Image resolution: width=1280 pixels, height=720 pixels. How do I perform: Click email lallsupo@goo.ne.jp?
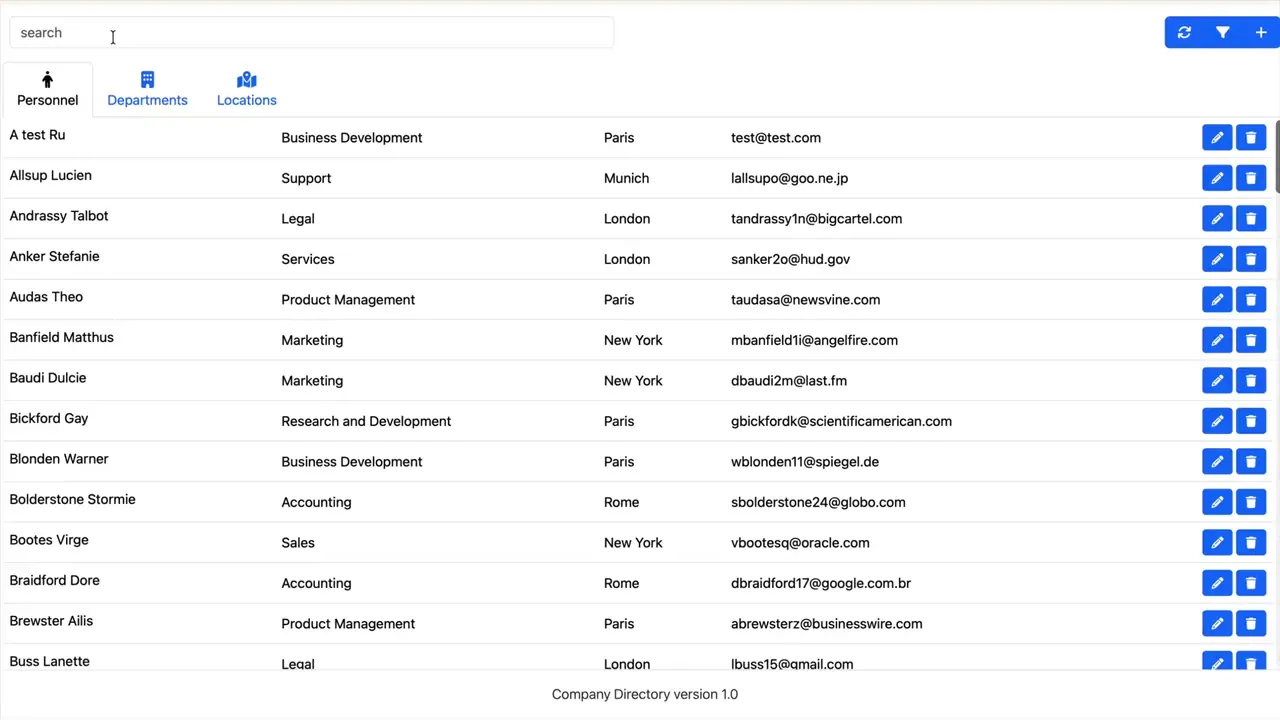[789, 178]
